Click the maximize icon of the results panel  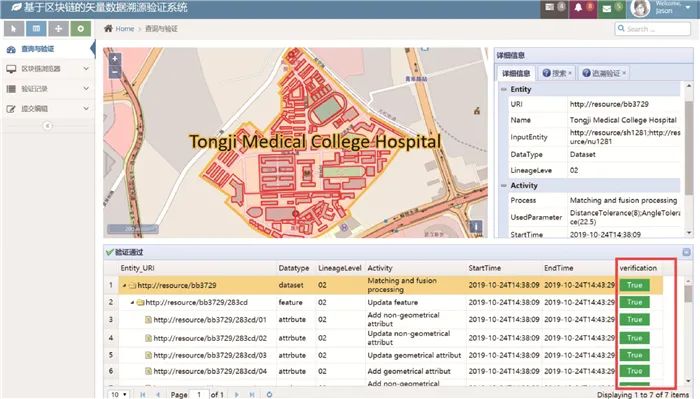[x=686, y=252]
